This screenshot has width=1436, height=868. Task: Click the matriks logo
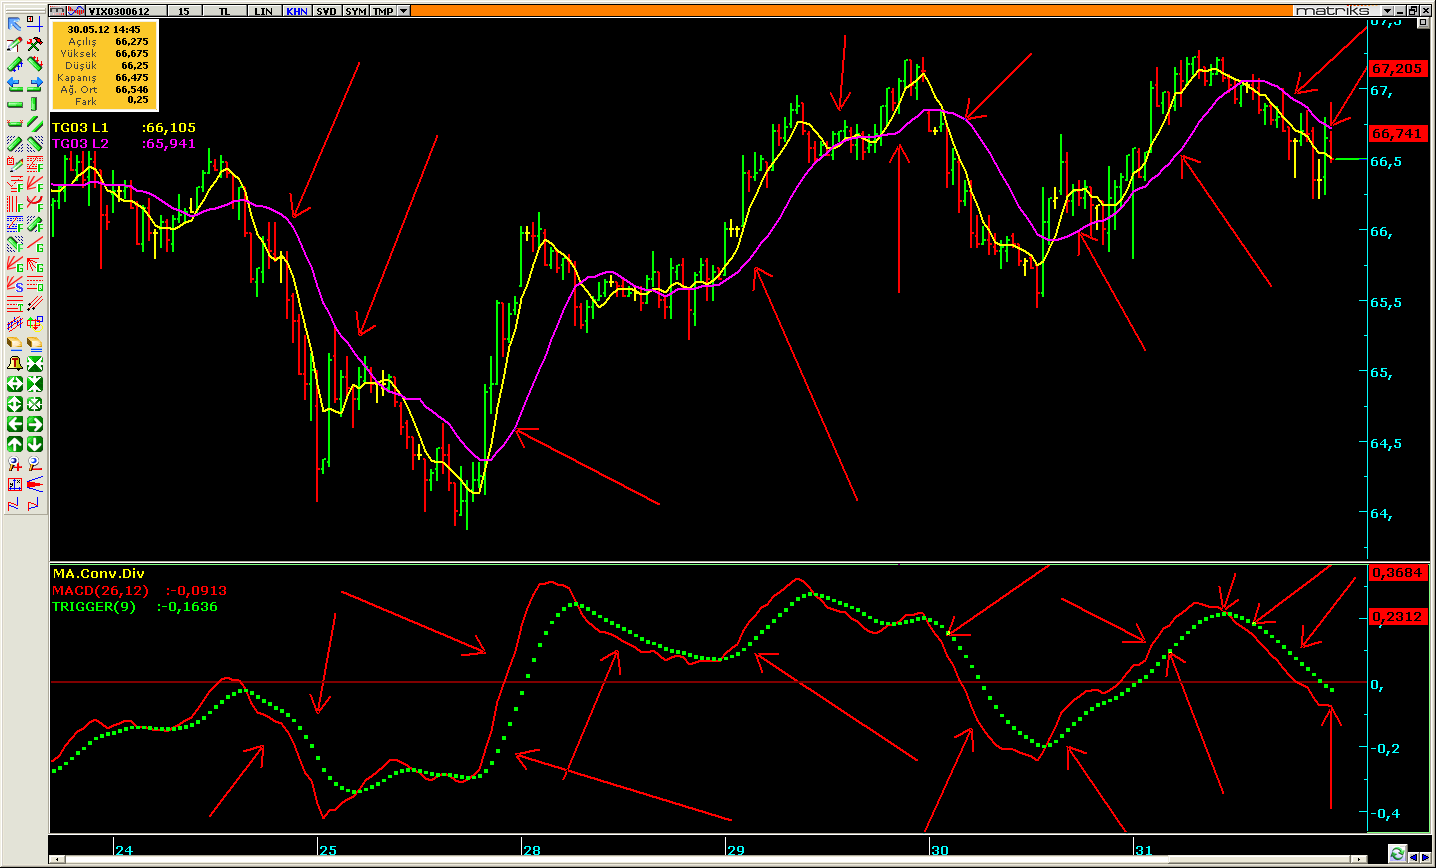click(x=1331, y=11)
